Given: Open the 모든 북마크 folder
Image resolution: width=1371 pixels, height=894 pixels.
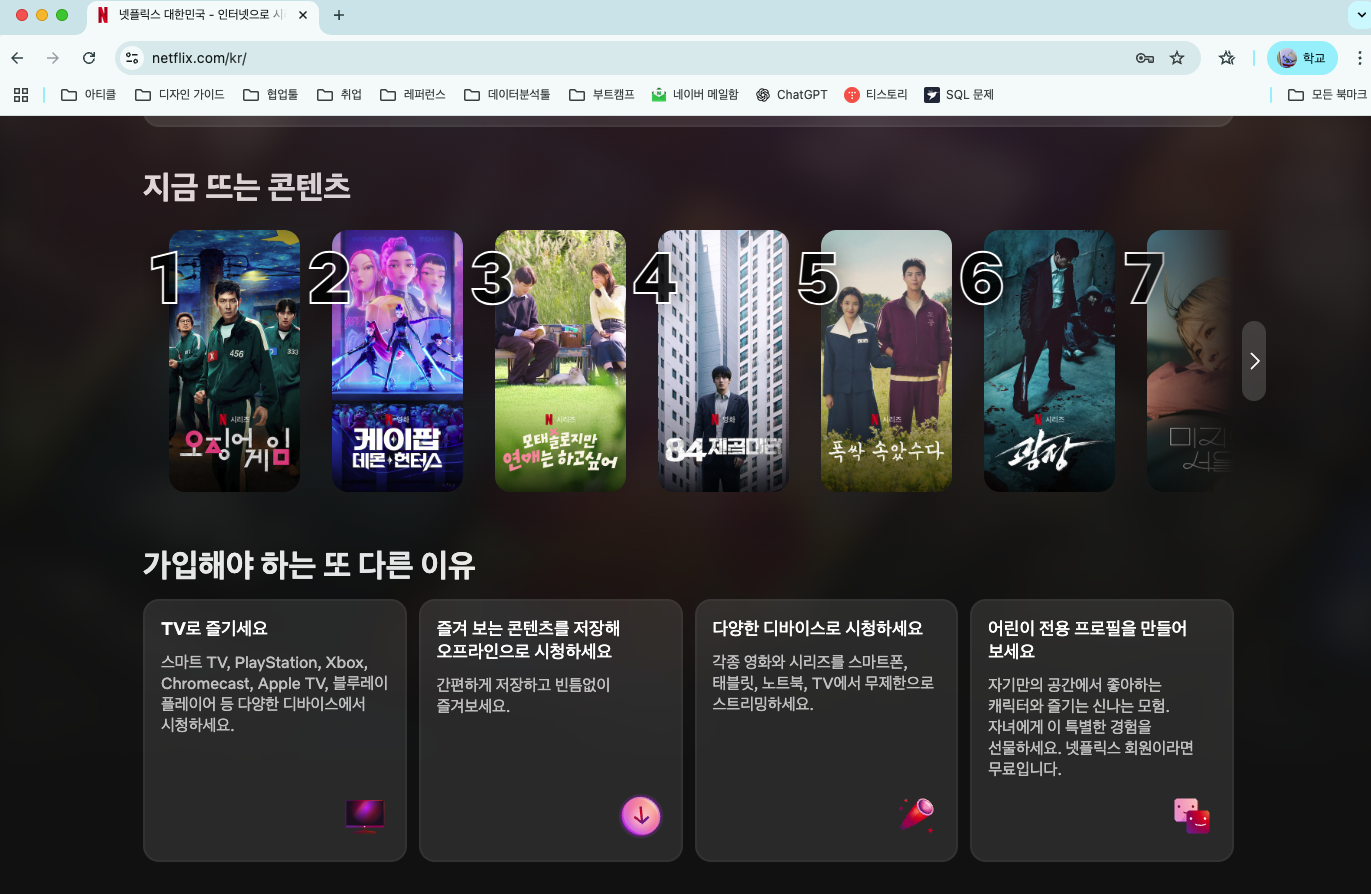Looking at the screenshot, I should point(1327,95).
